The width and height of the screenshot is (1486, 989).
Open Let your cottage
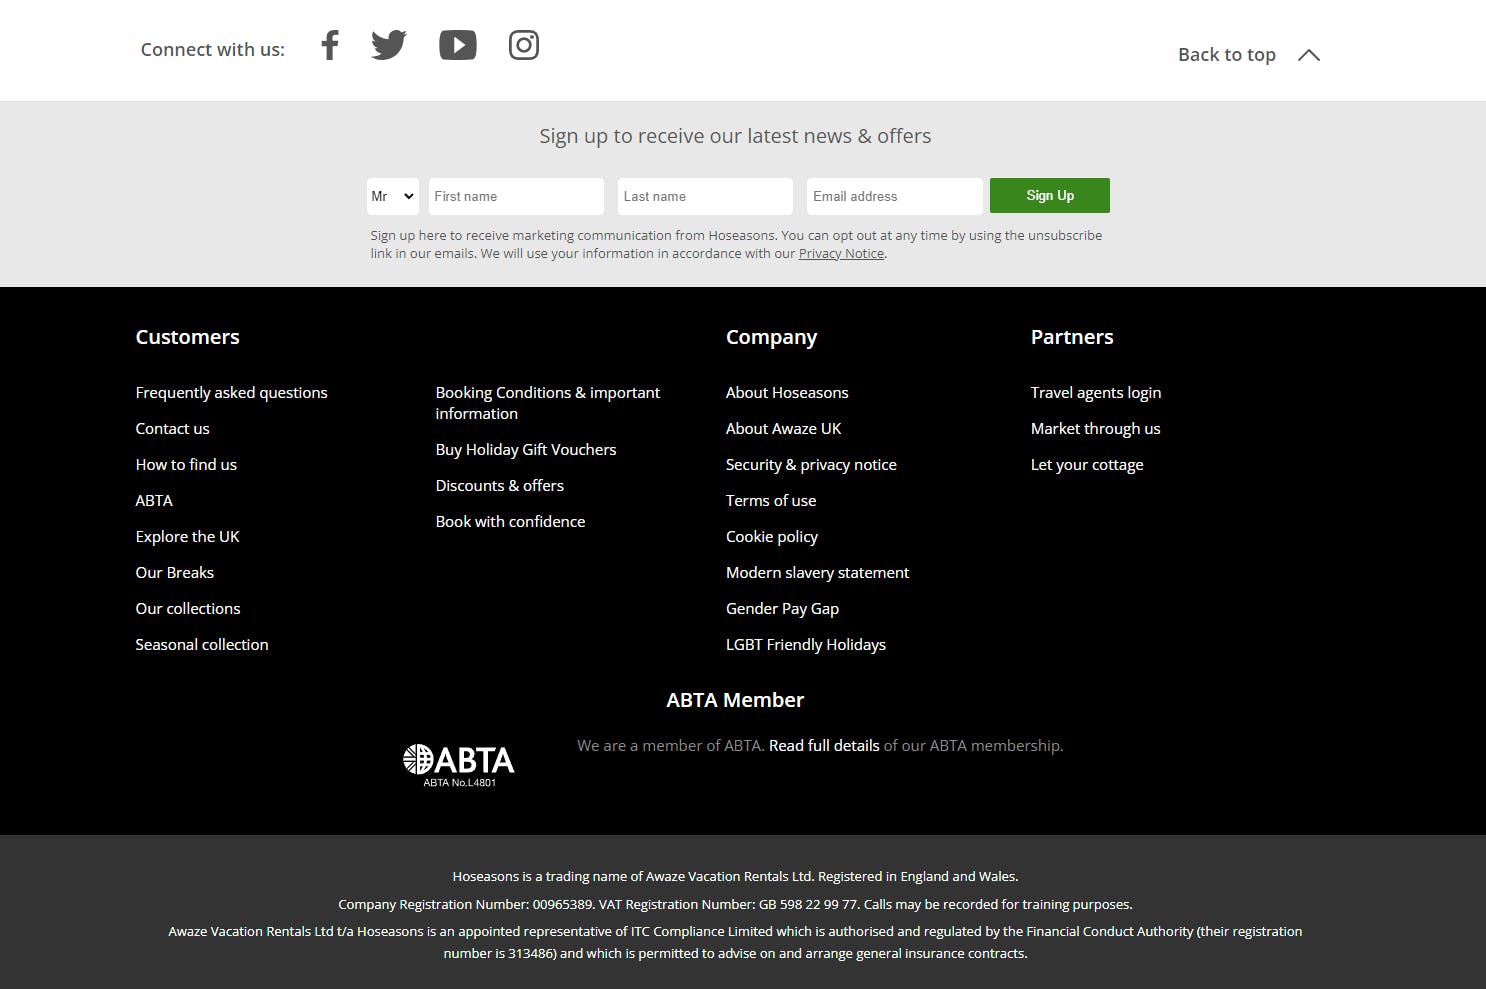click(1087, 465)
